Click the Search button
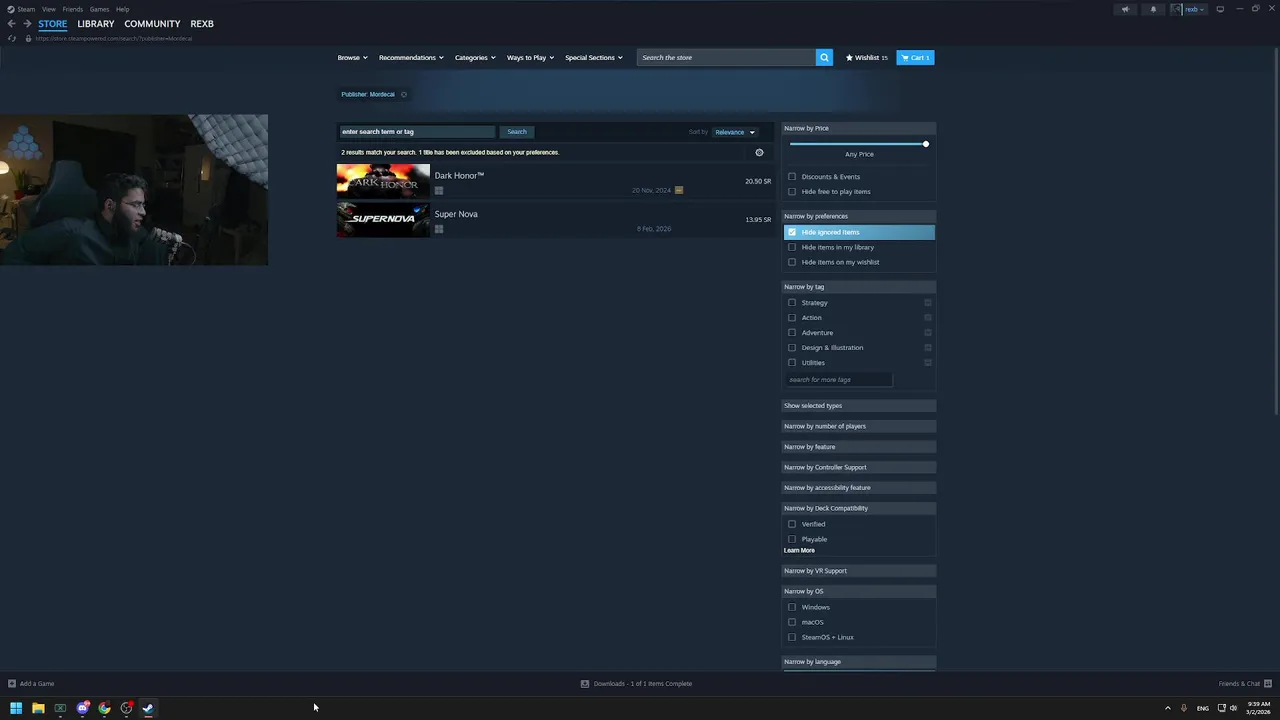Viewport: 1280px width, 720px height. pos(517,132)
